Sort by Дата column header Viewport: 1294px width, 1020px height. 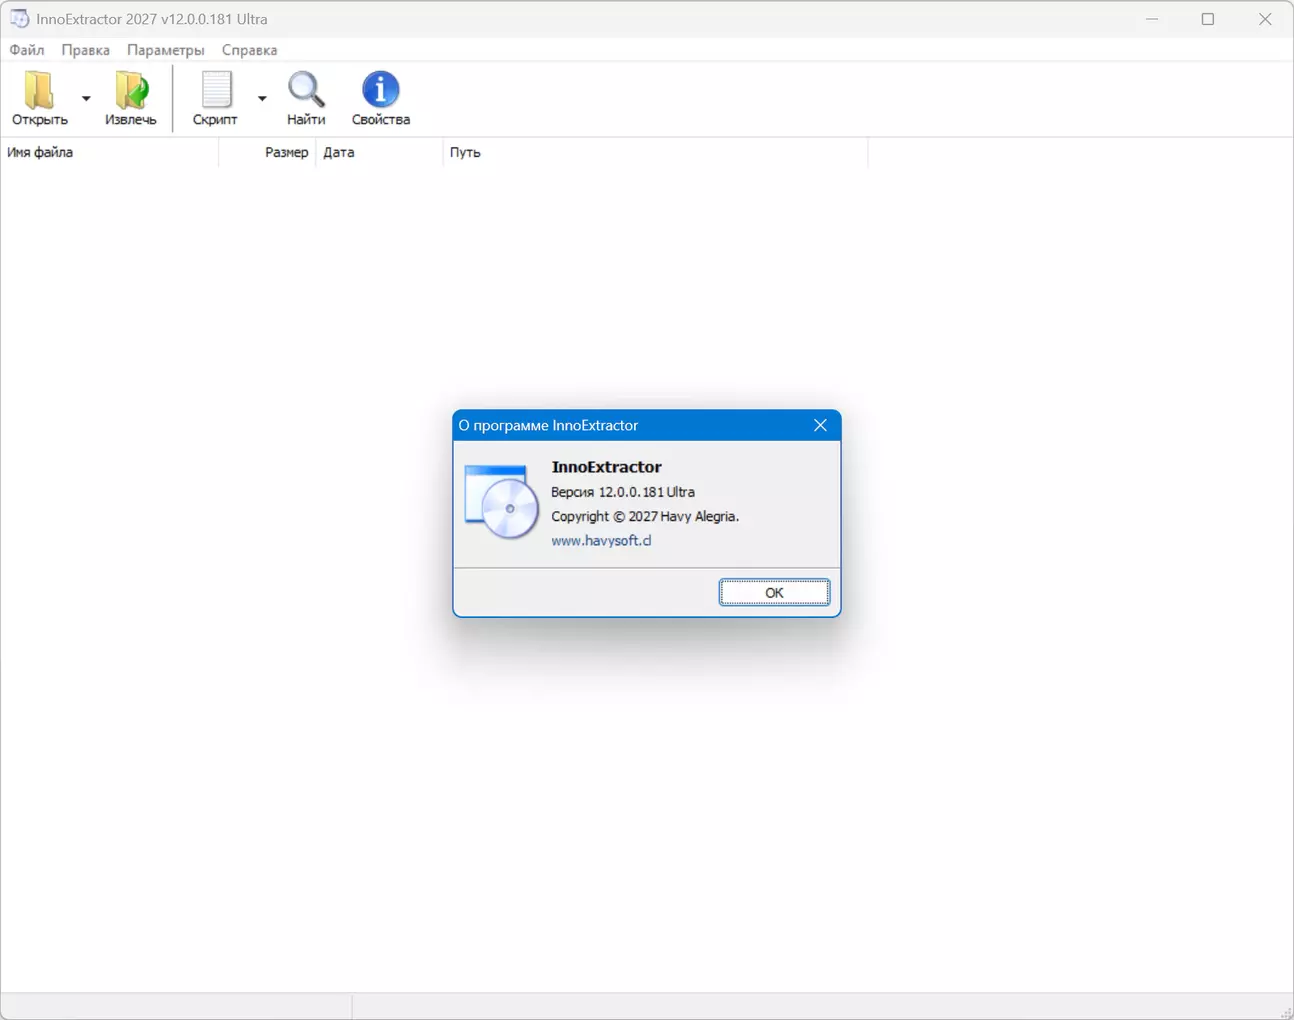[x=379, y=152]
